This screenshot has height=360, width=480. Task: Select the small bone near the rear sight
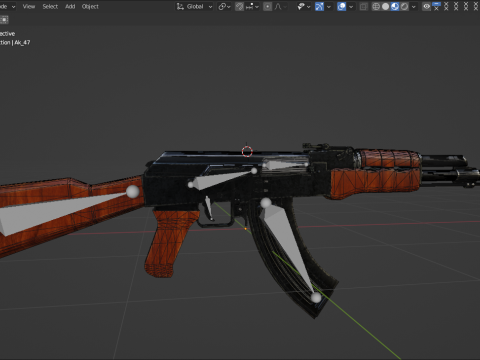pos(285,165)
